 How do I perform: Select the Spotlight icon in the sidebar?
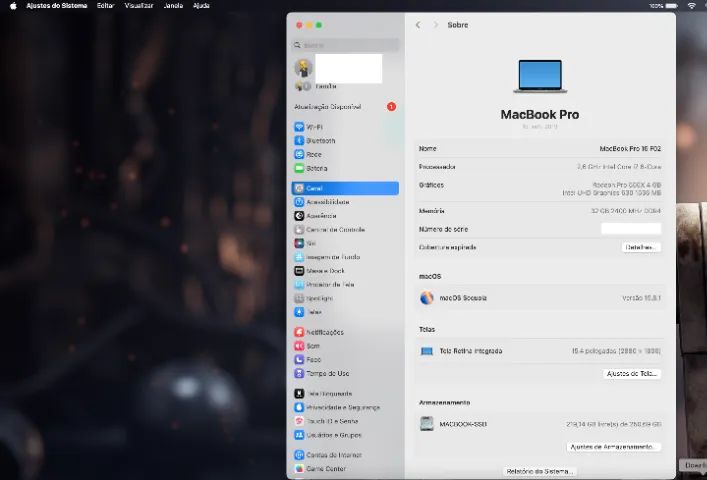[x=299, y=298]
